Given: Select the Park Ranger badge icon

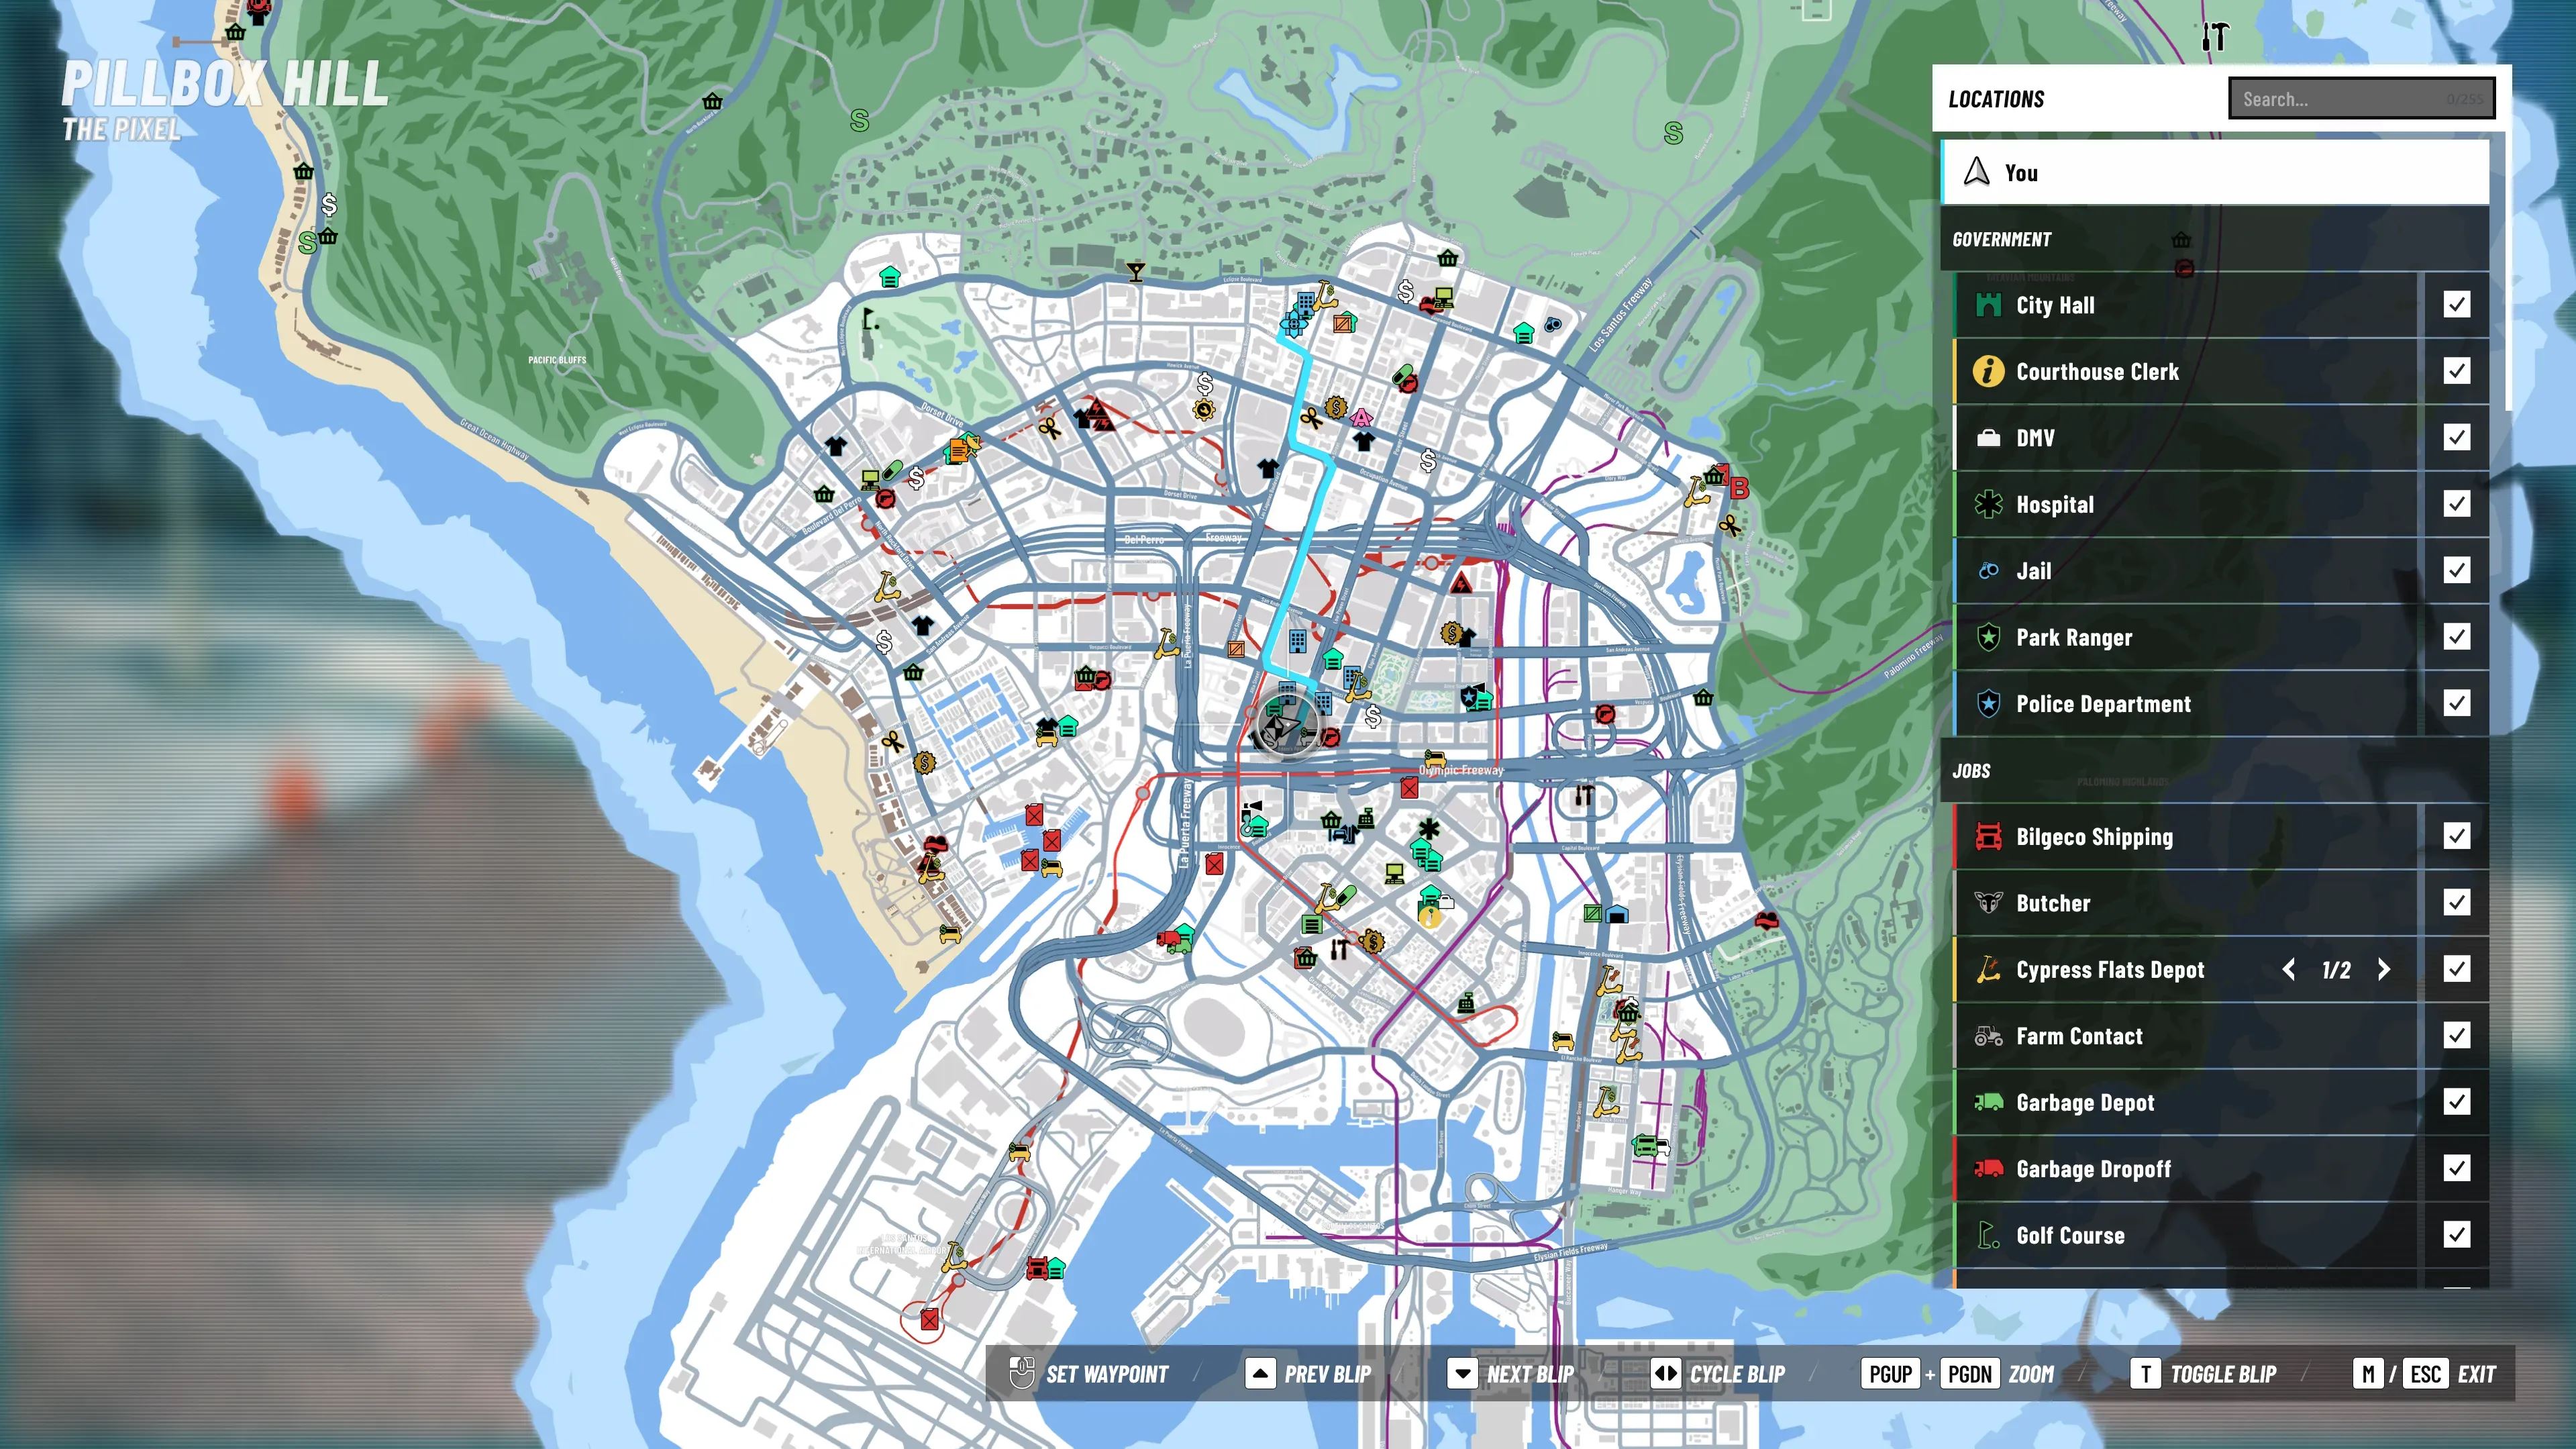Looking at the screenshot, I should pyautogui.click(x=1988, y=637).
